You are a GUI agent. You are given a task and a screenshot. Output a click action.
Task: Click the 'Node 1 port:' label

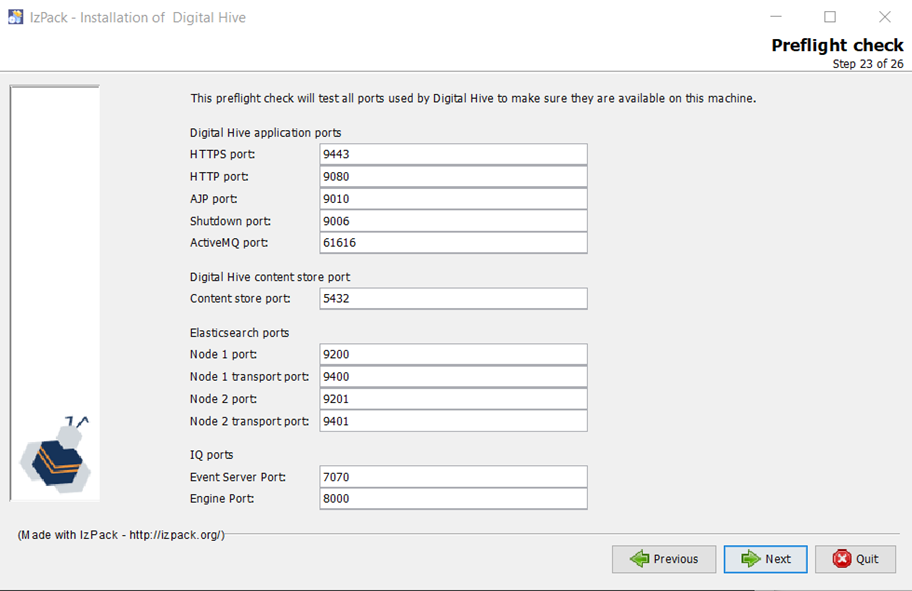click(223, 354)
